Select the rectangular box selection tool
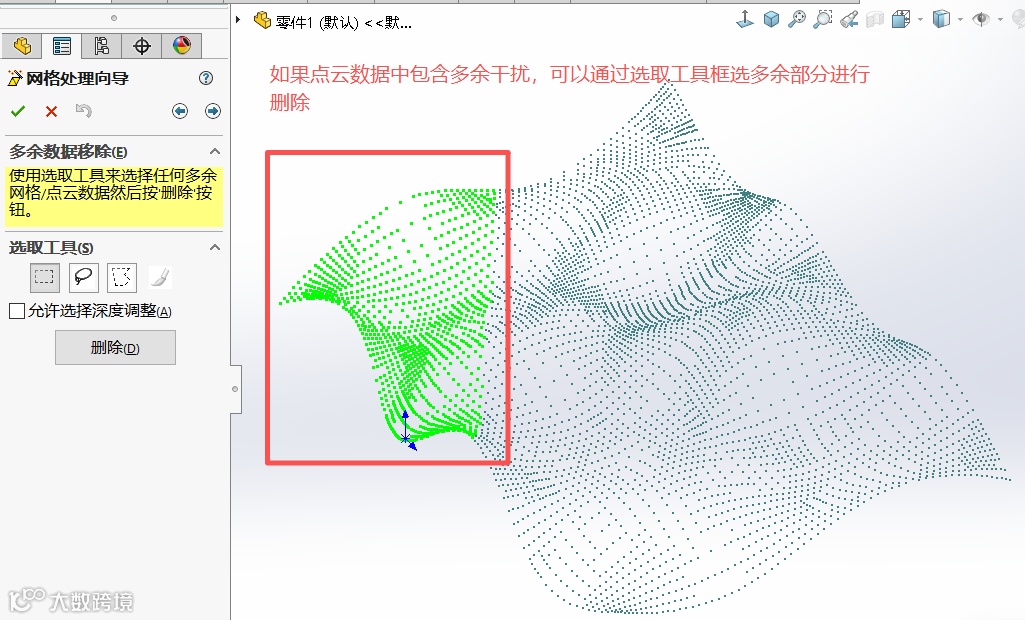The height and width of the screenshot is (620, 1025). click(44, 277)
